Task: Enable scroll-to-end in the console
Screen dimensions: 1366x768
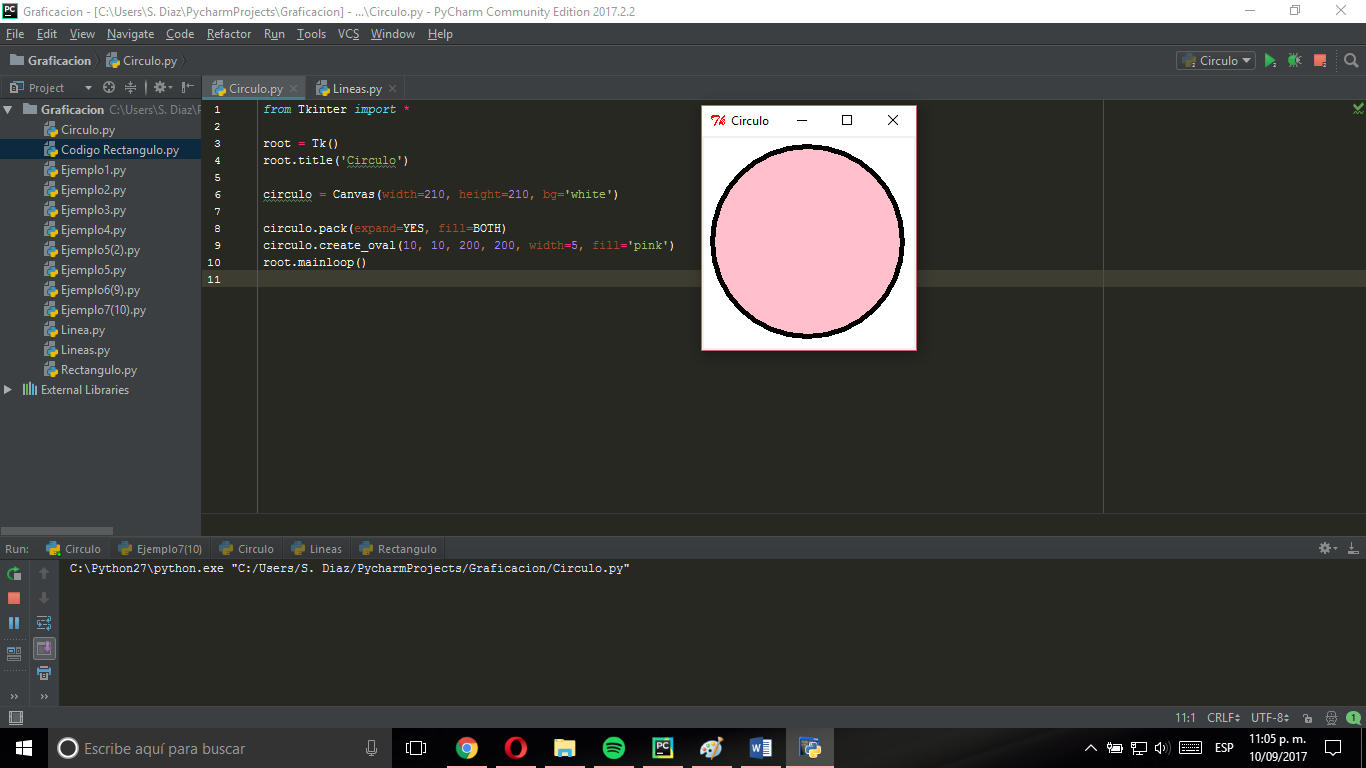Action: pyautogui.click(x=43, y=647)
